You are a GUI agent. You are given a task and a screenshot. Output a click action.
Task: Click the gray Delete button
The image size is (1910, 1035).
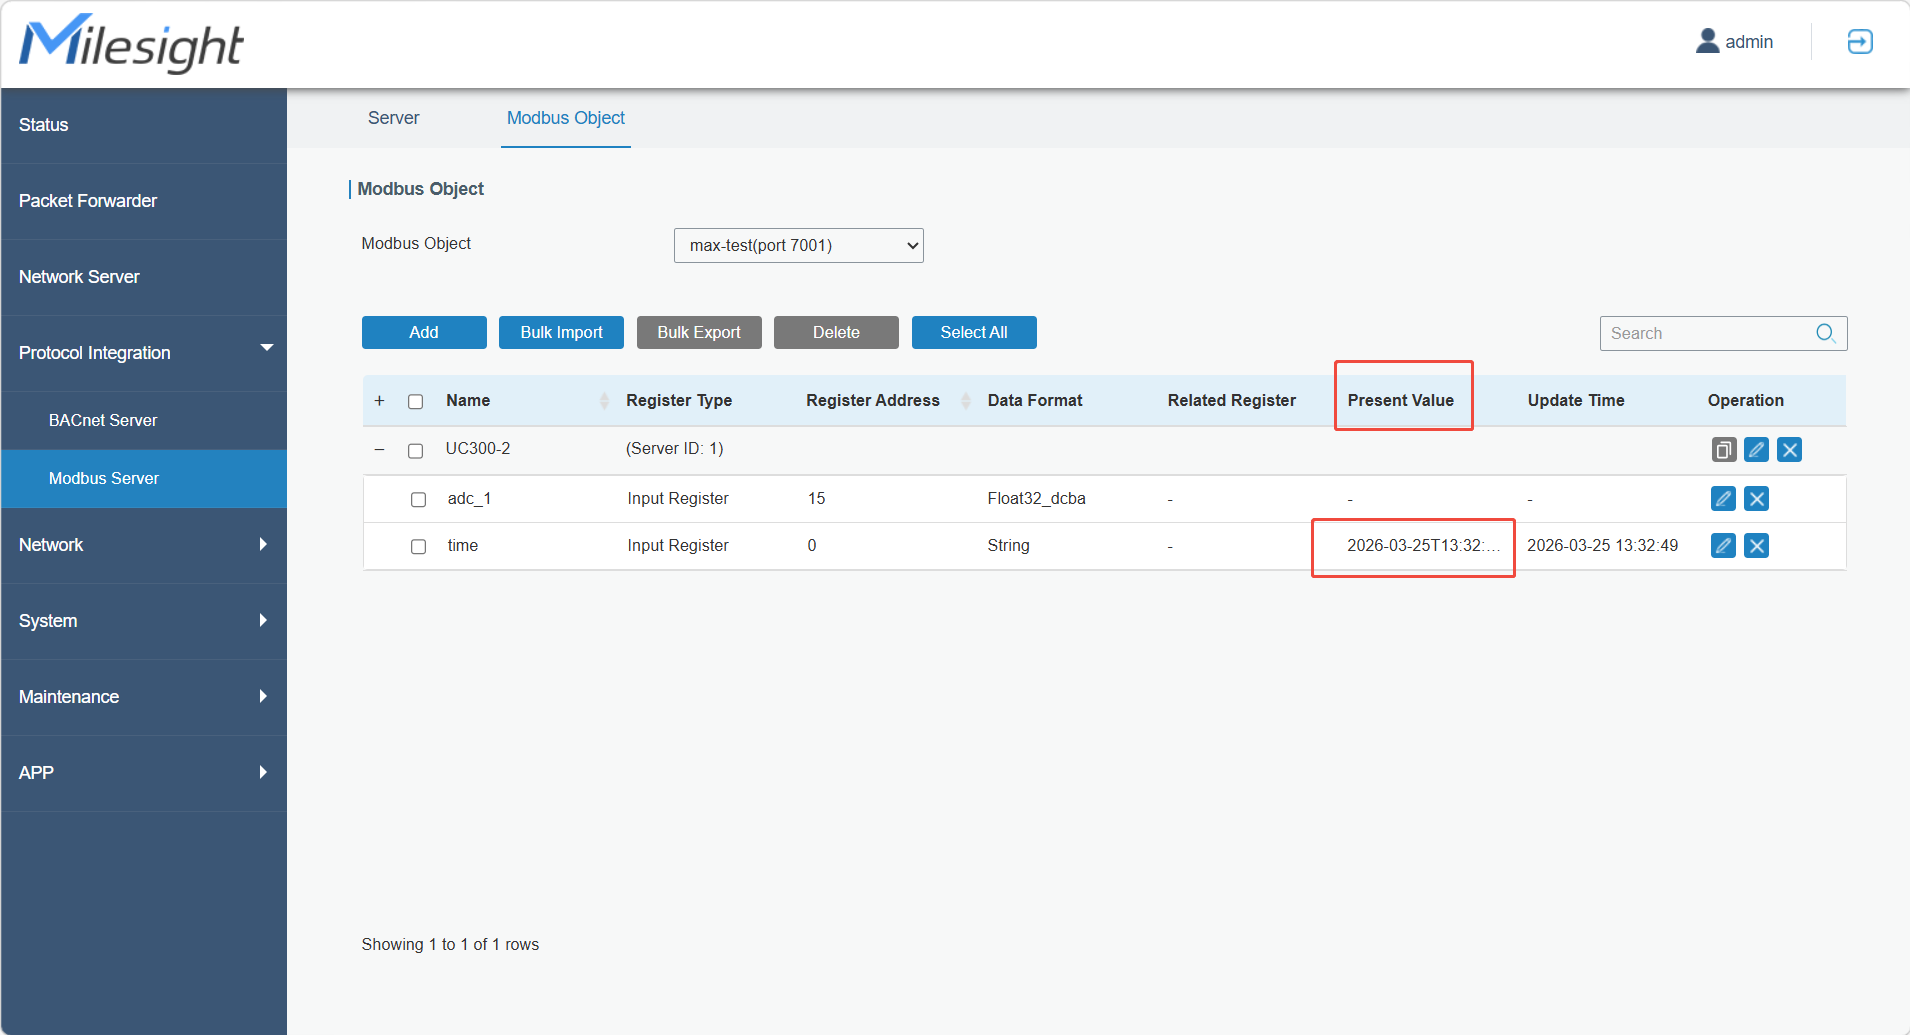tap(836, 333)
